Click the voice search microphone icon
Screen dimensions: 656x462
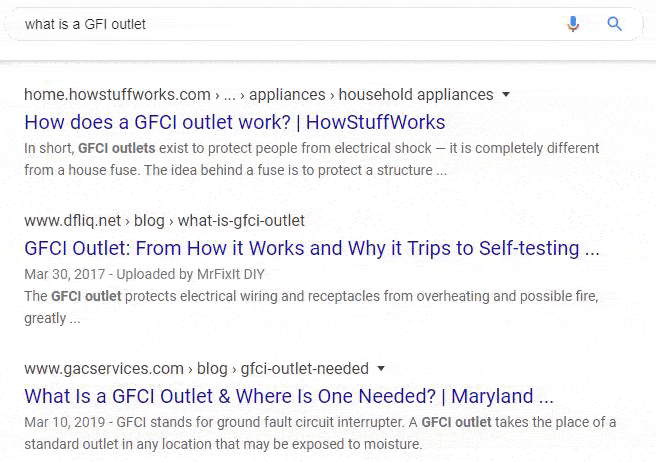click(573, 24)
